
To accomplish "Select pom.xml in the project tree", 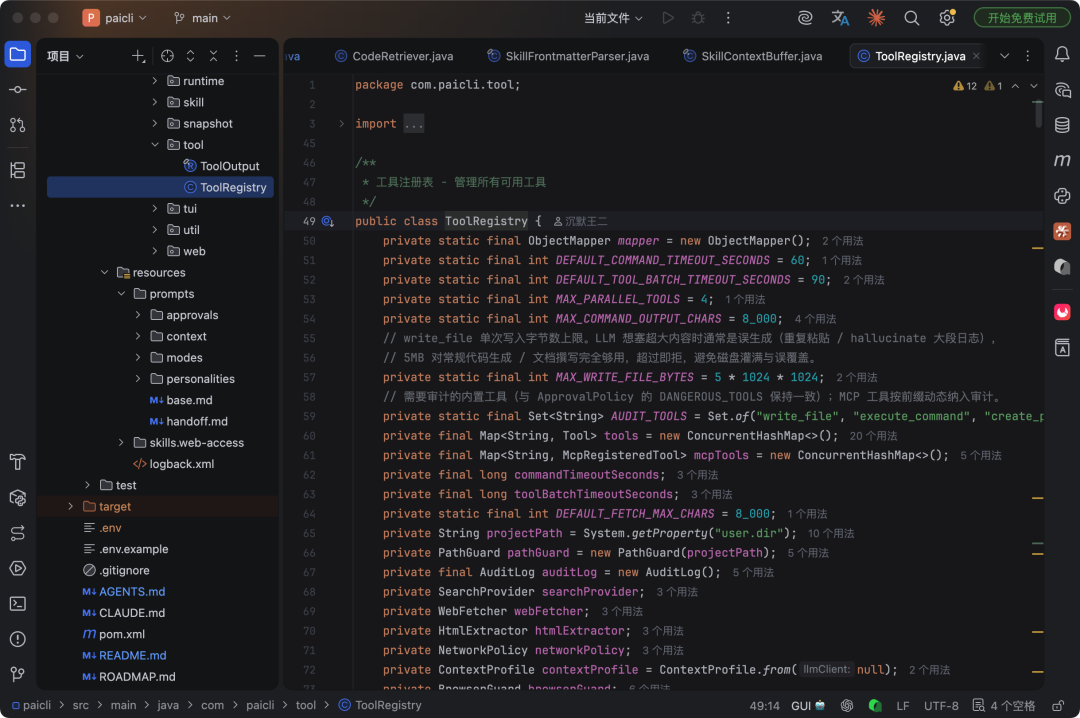I will (114, 634).
